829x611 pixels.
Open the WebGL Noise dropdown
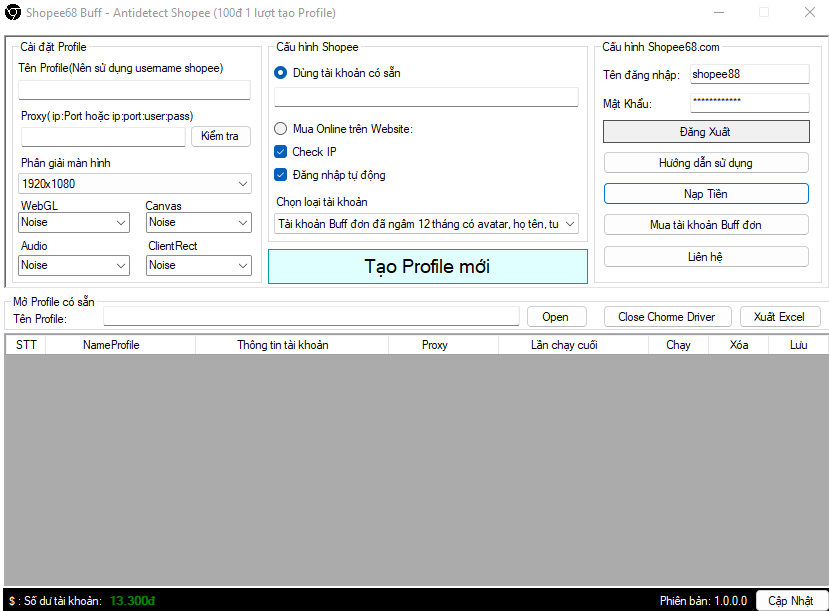pos(73,223)
